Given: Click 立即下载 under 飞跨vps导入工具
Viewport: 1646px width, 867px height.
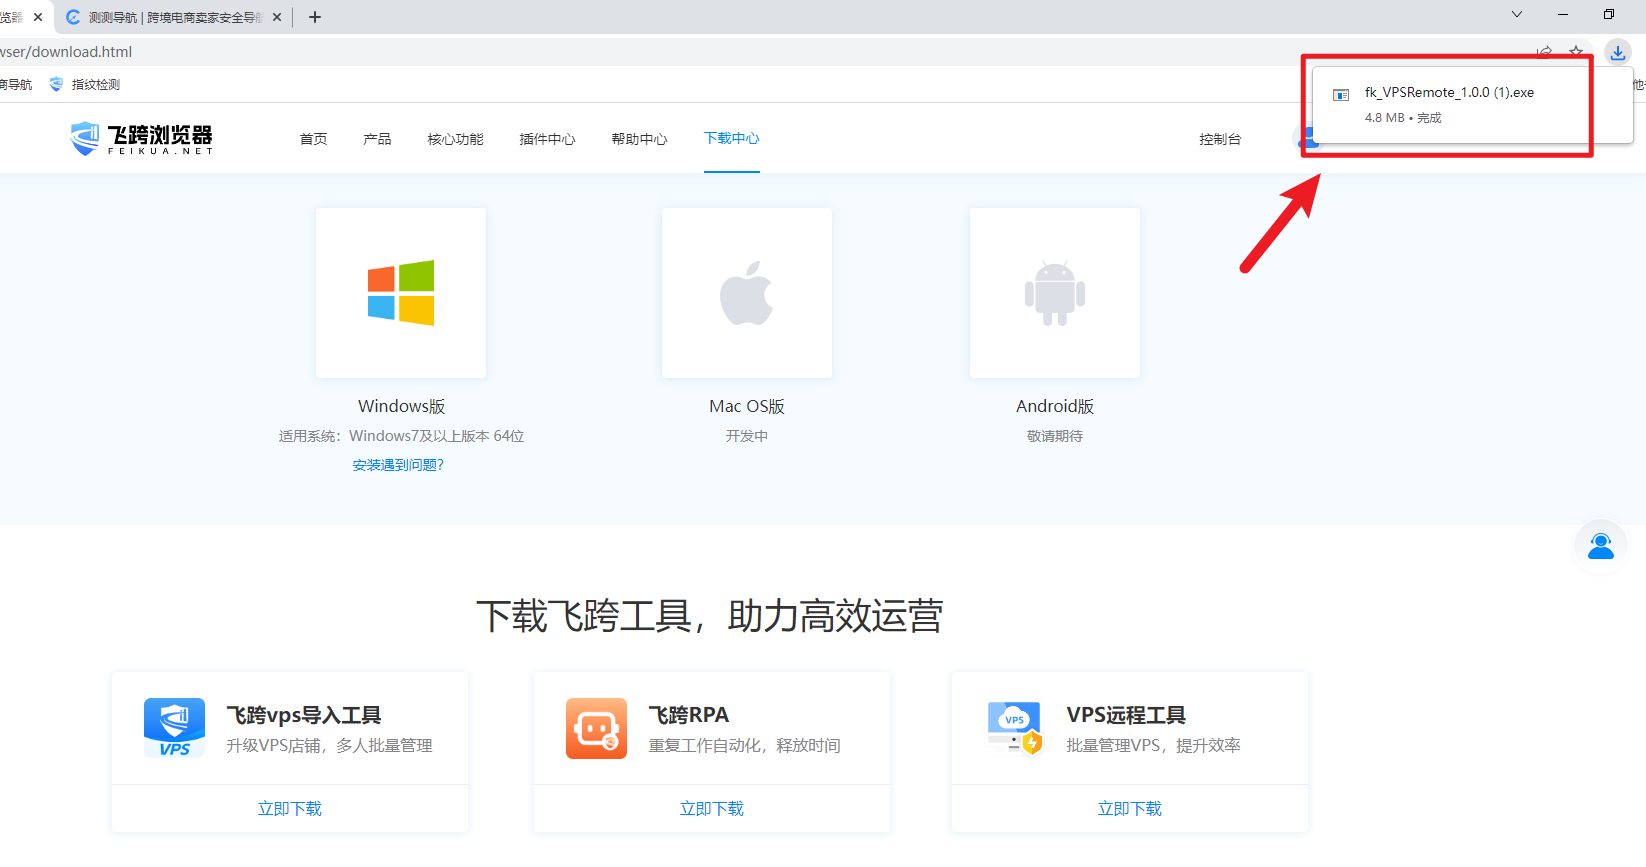Looking at the screenshot, I should click(290, 808).
